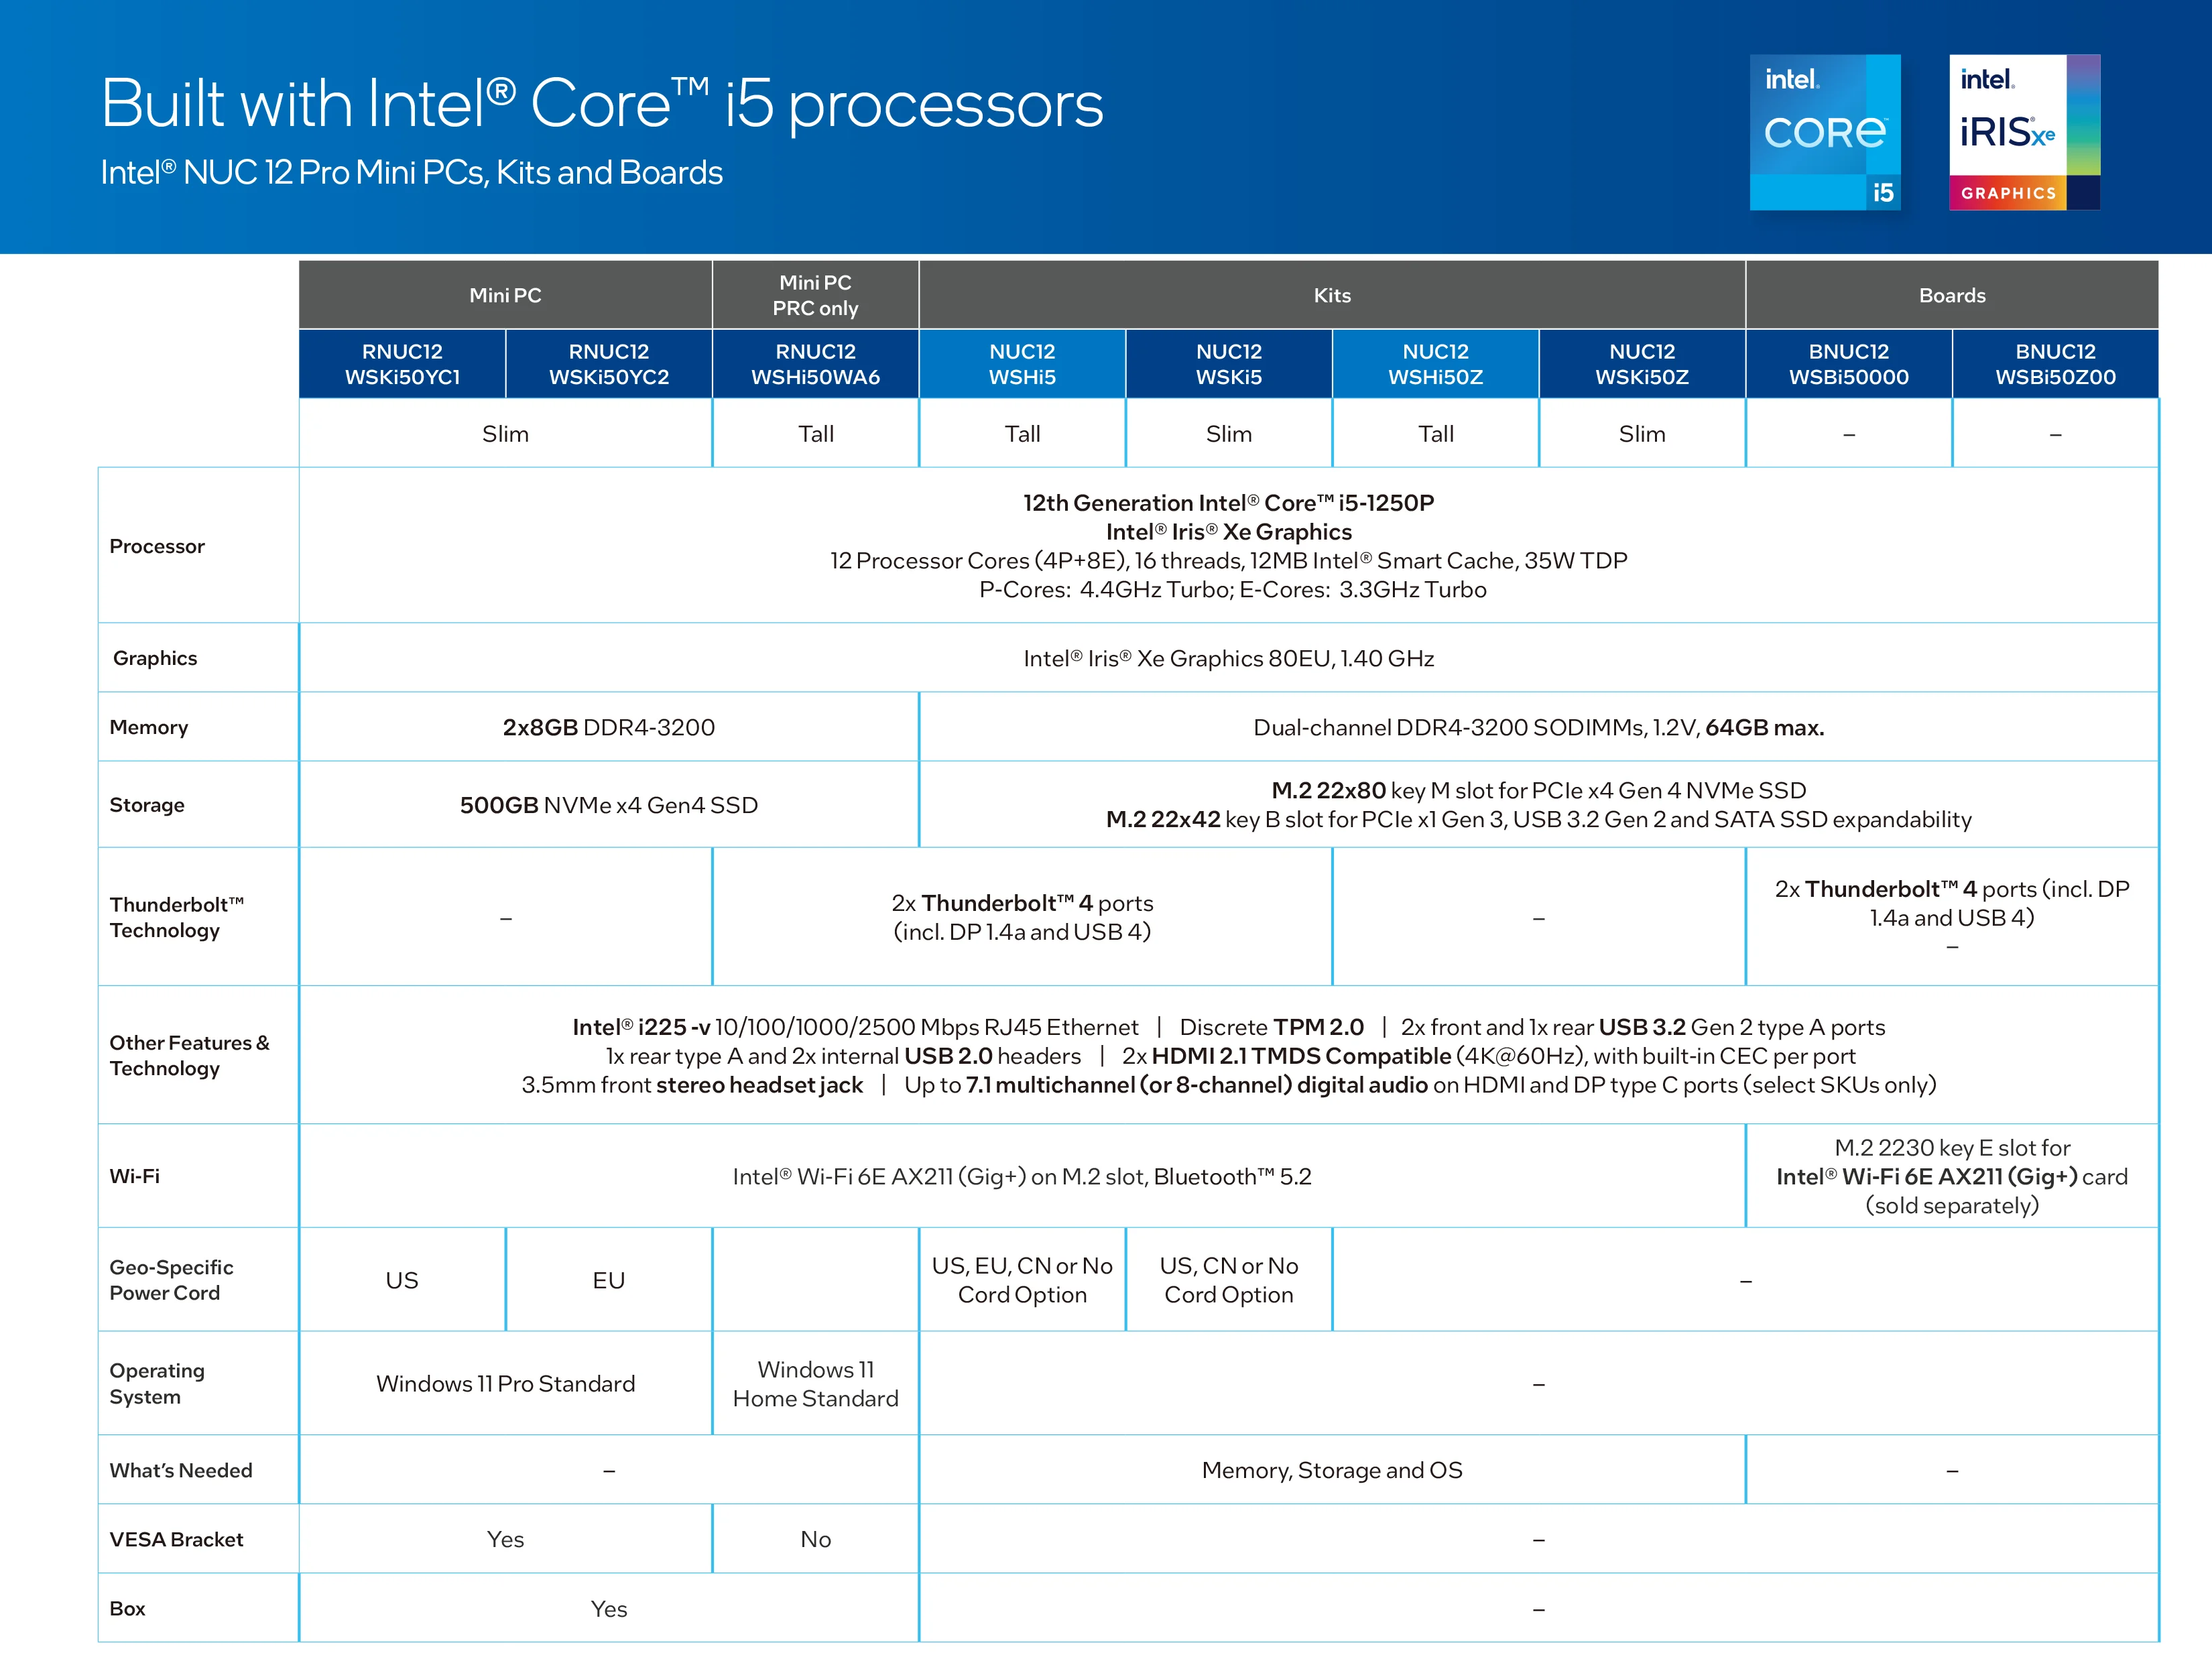This screenshot has height=1659, width=2212.
Task: Click the Windows 11 Home Standard cell
Action: [815, 1383]
